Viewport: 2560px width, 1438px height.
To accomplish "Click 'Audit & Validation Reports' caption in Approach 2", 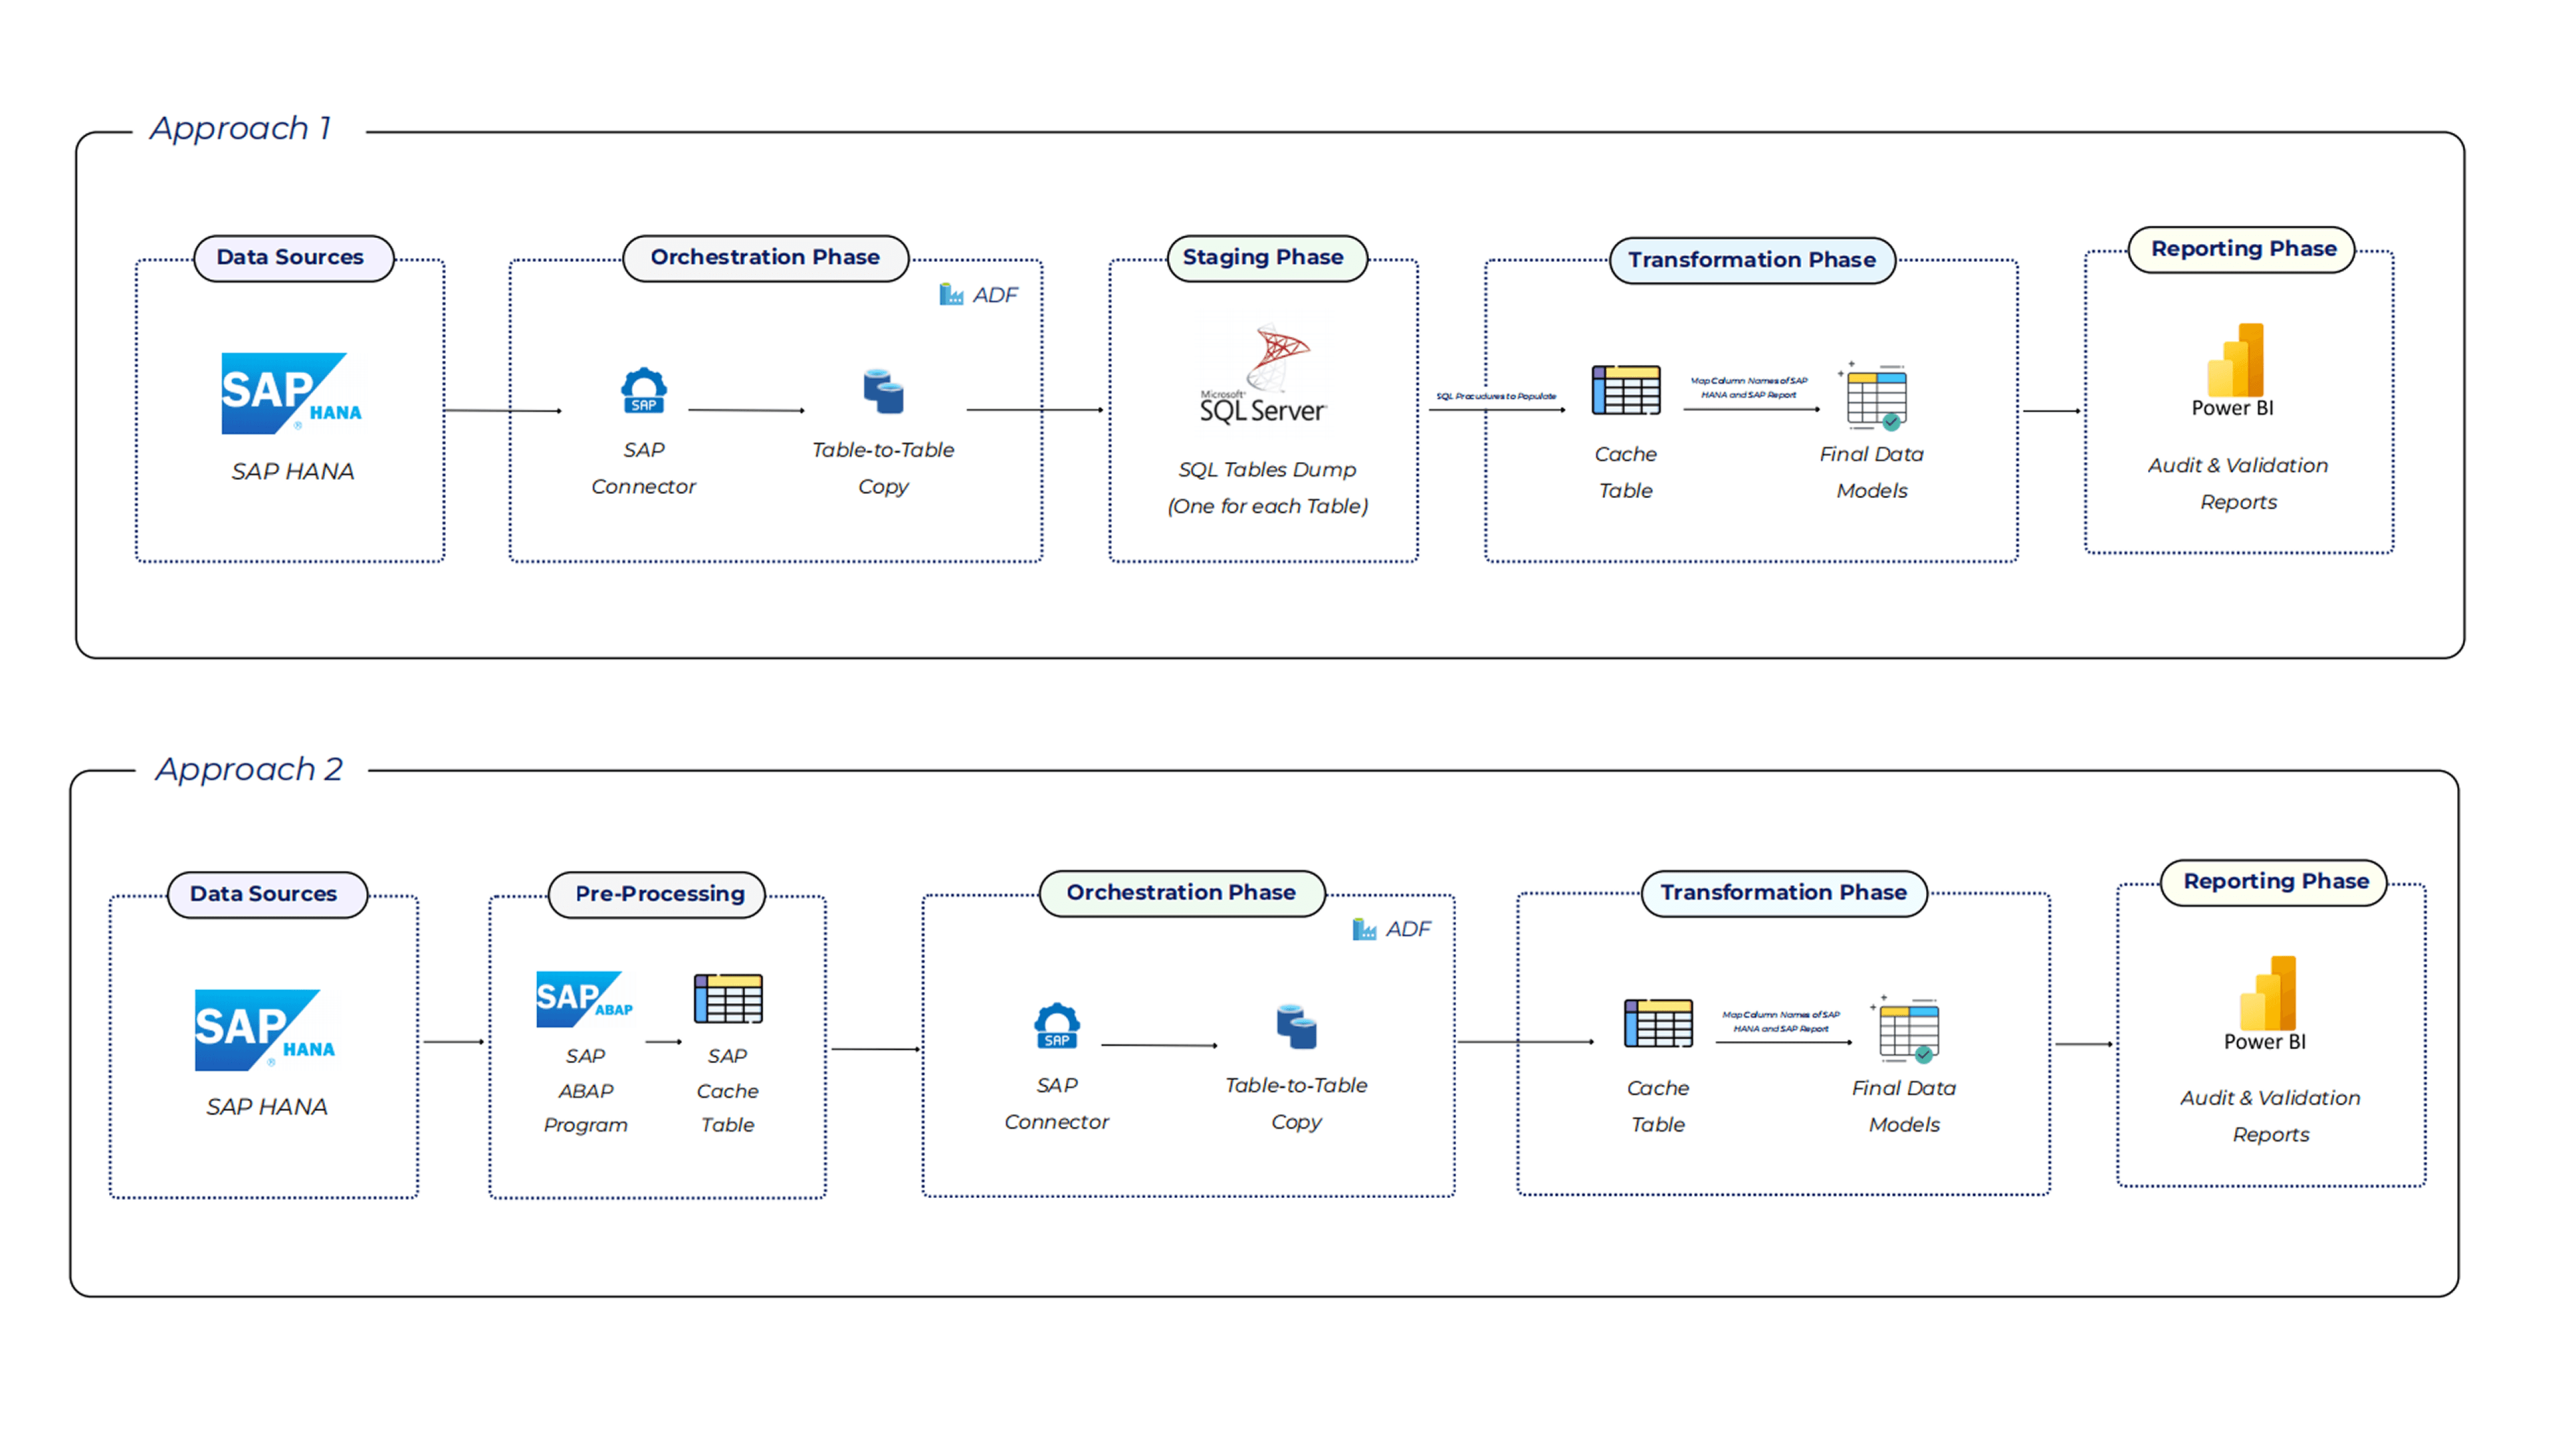I will tap(2271, 1117).
